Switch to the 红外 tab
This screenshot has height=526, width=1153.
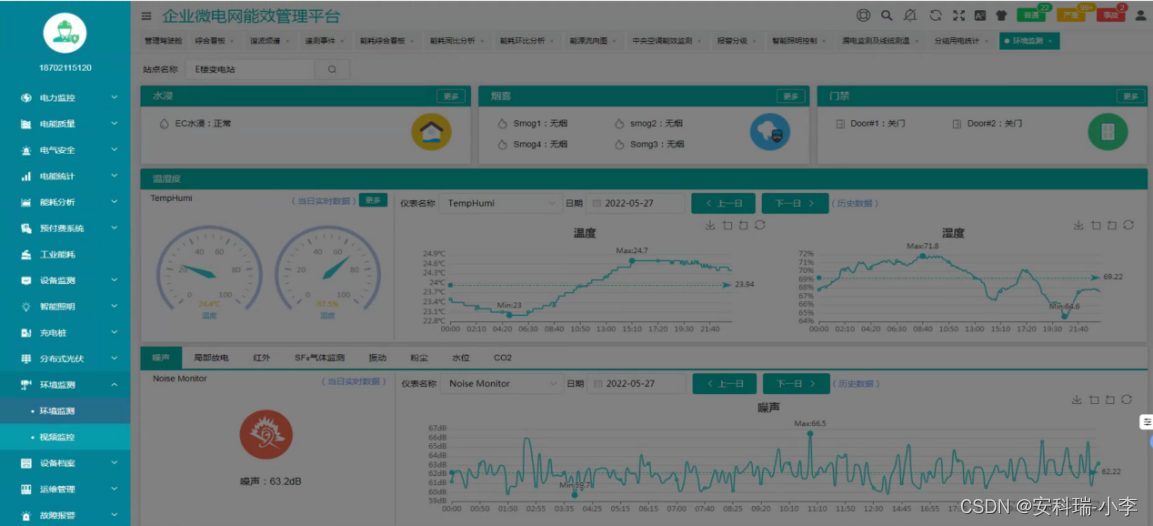[x=261, y=358]
